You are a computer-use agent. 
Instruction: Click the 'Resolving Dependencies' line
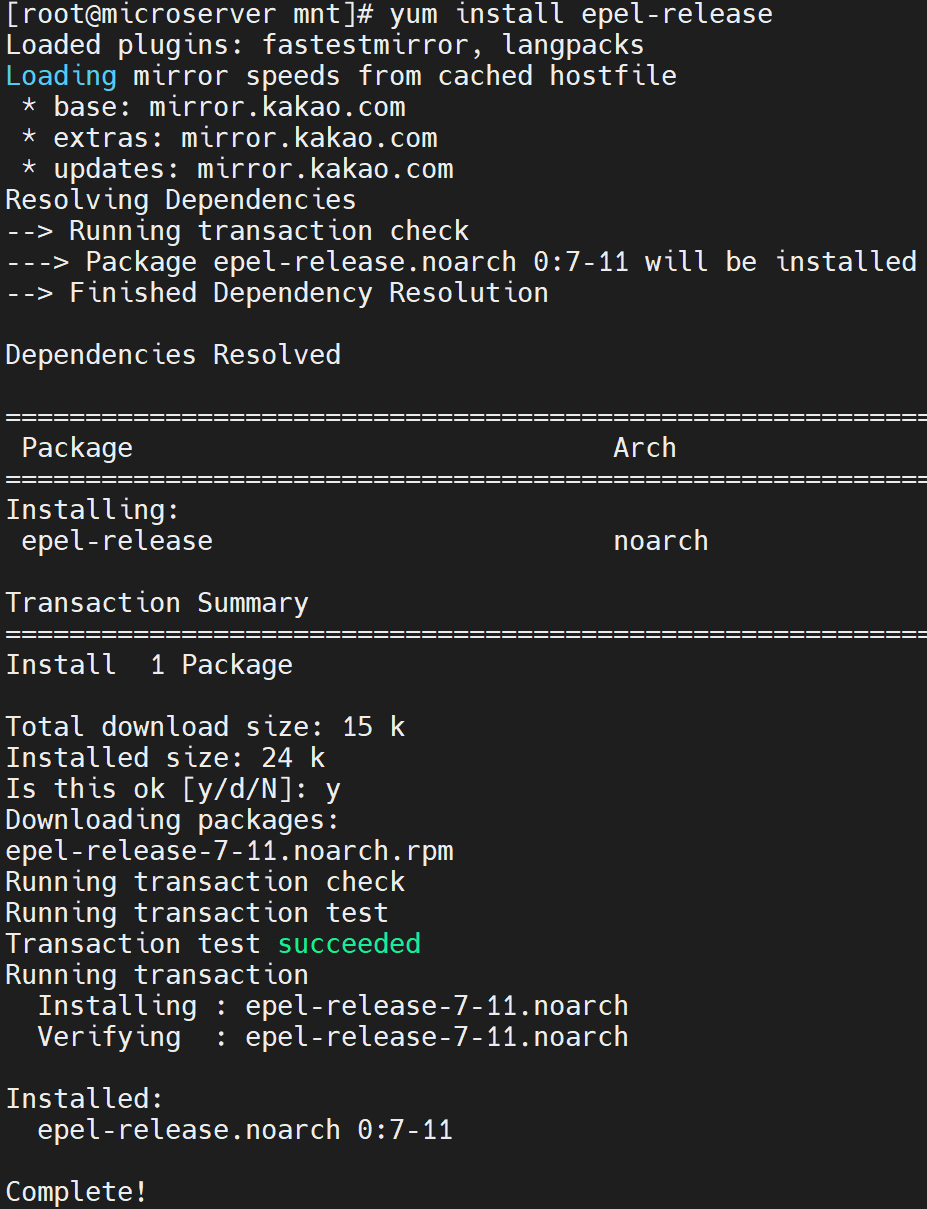181,200
